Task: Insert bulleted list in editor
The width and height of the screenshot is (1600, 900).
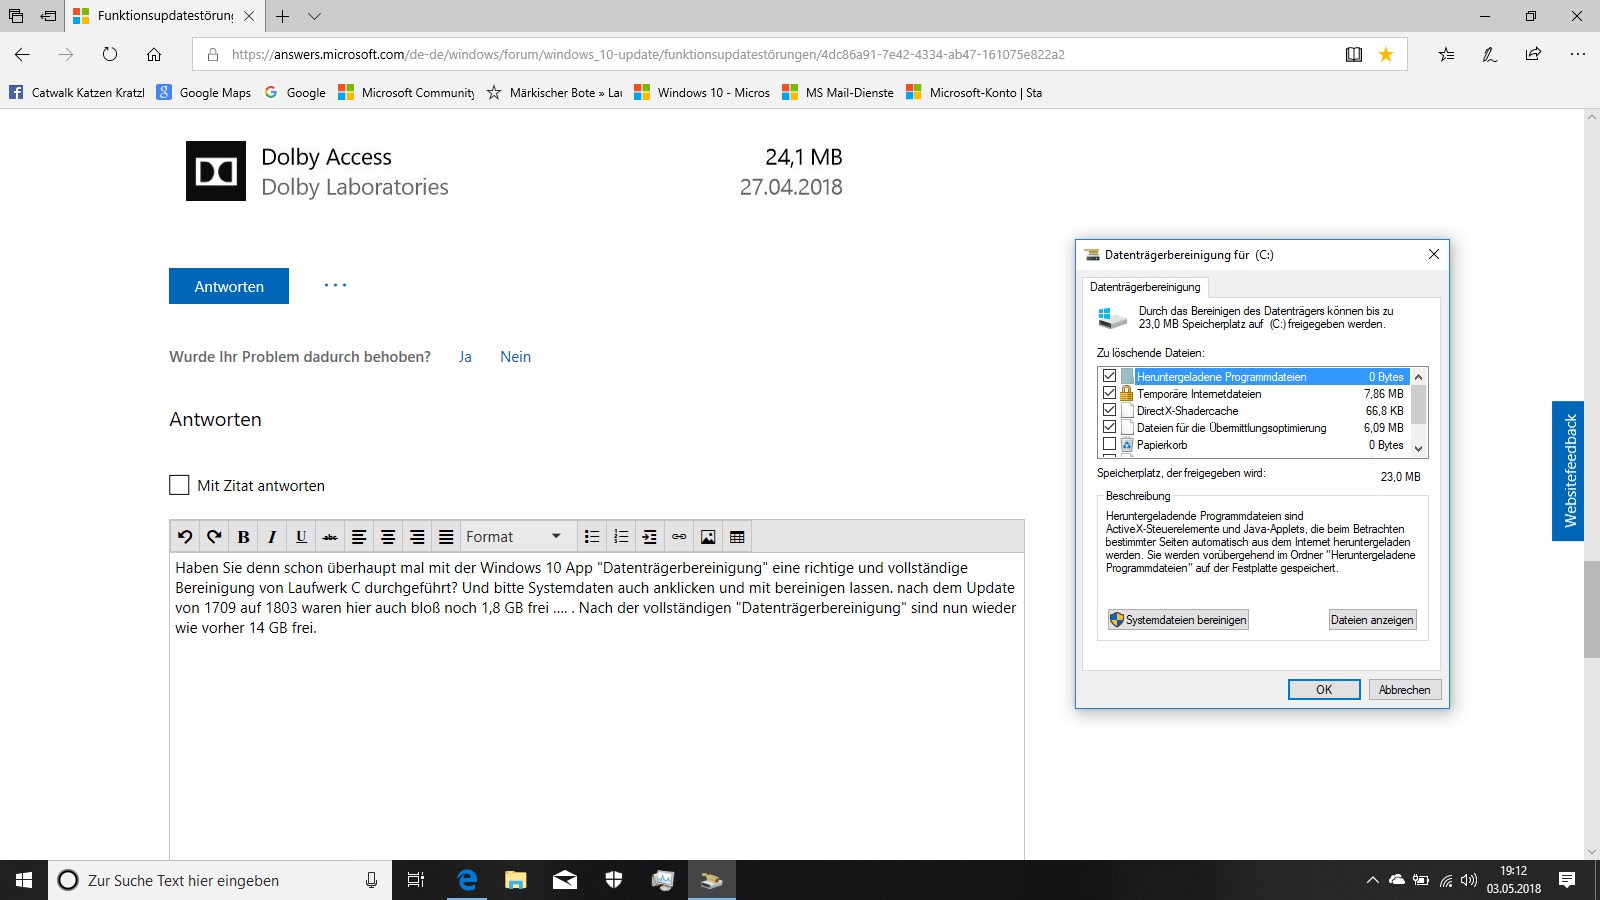Action: tap(592, 537)
